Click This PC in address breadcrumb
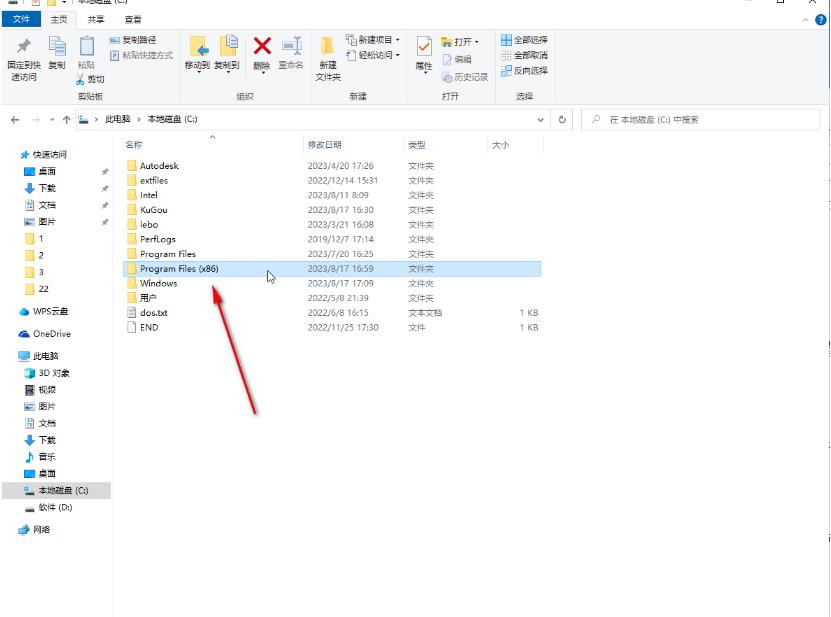This screenshot has height=617, width=831. [118, 119]
